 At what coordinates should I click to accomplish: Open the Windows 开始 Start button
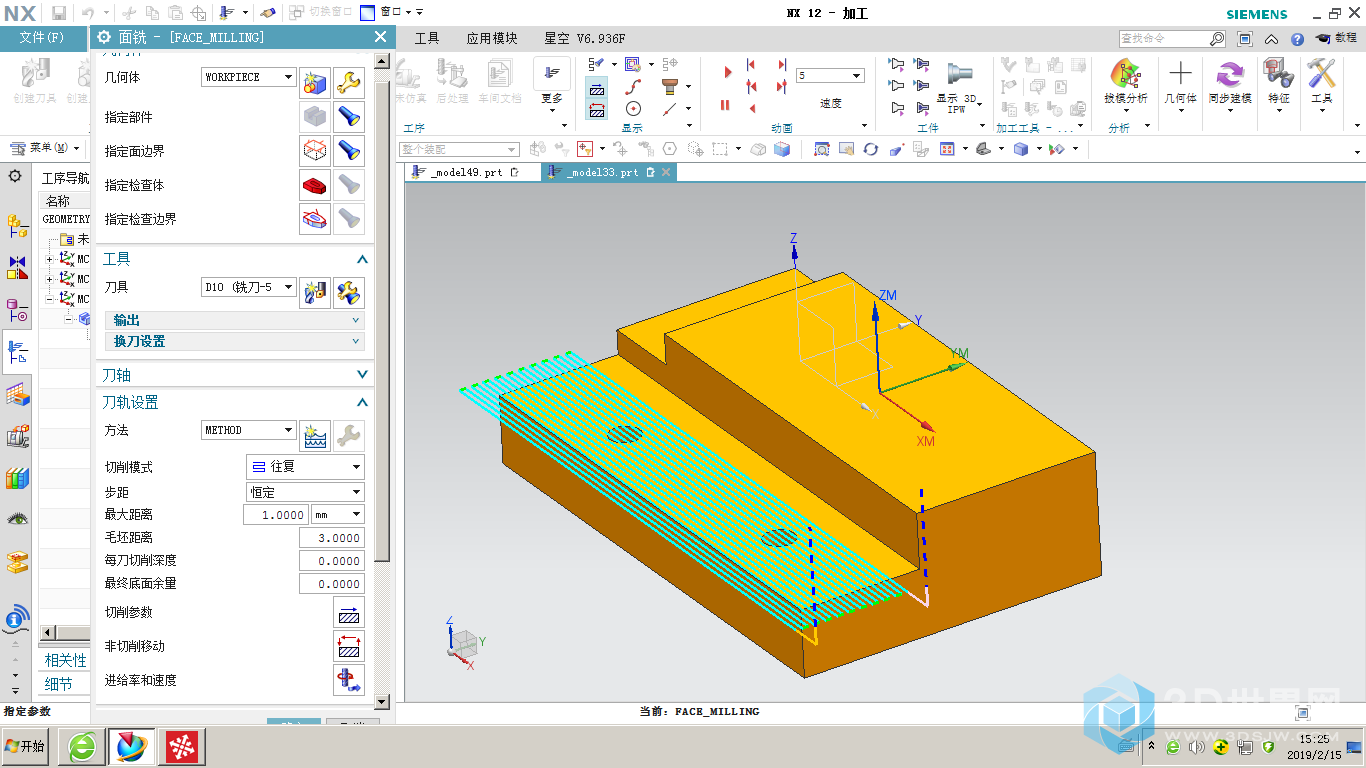coord(26,746)
